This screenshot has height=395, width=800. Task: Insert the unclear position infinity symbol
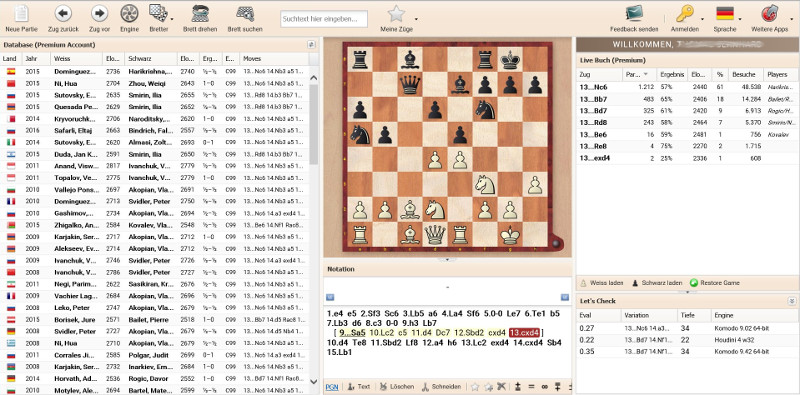coord(544,387)
